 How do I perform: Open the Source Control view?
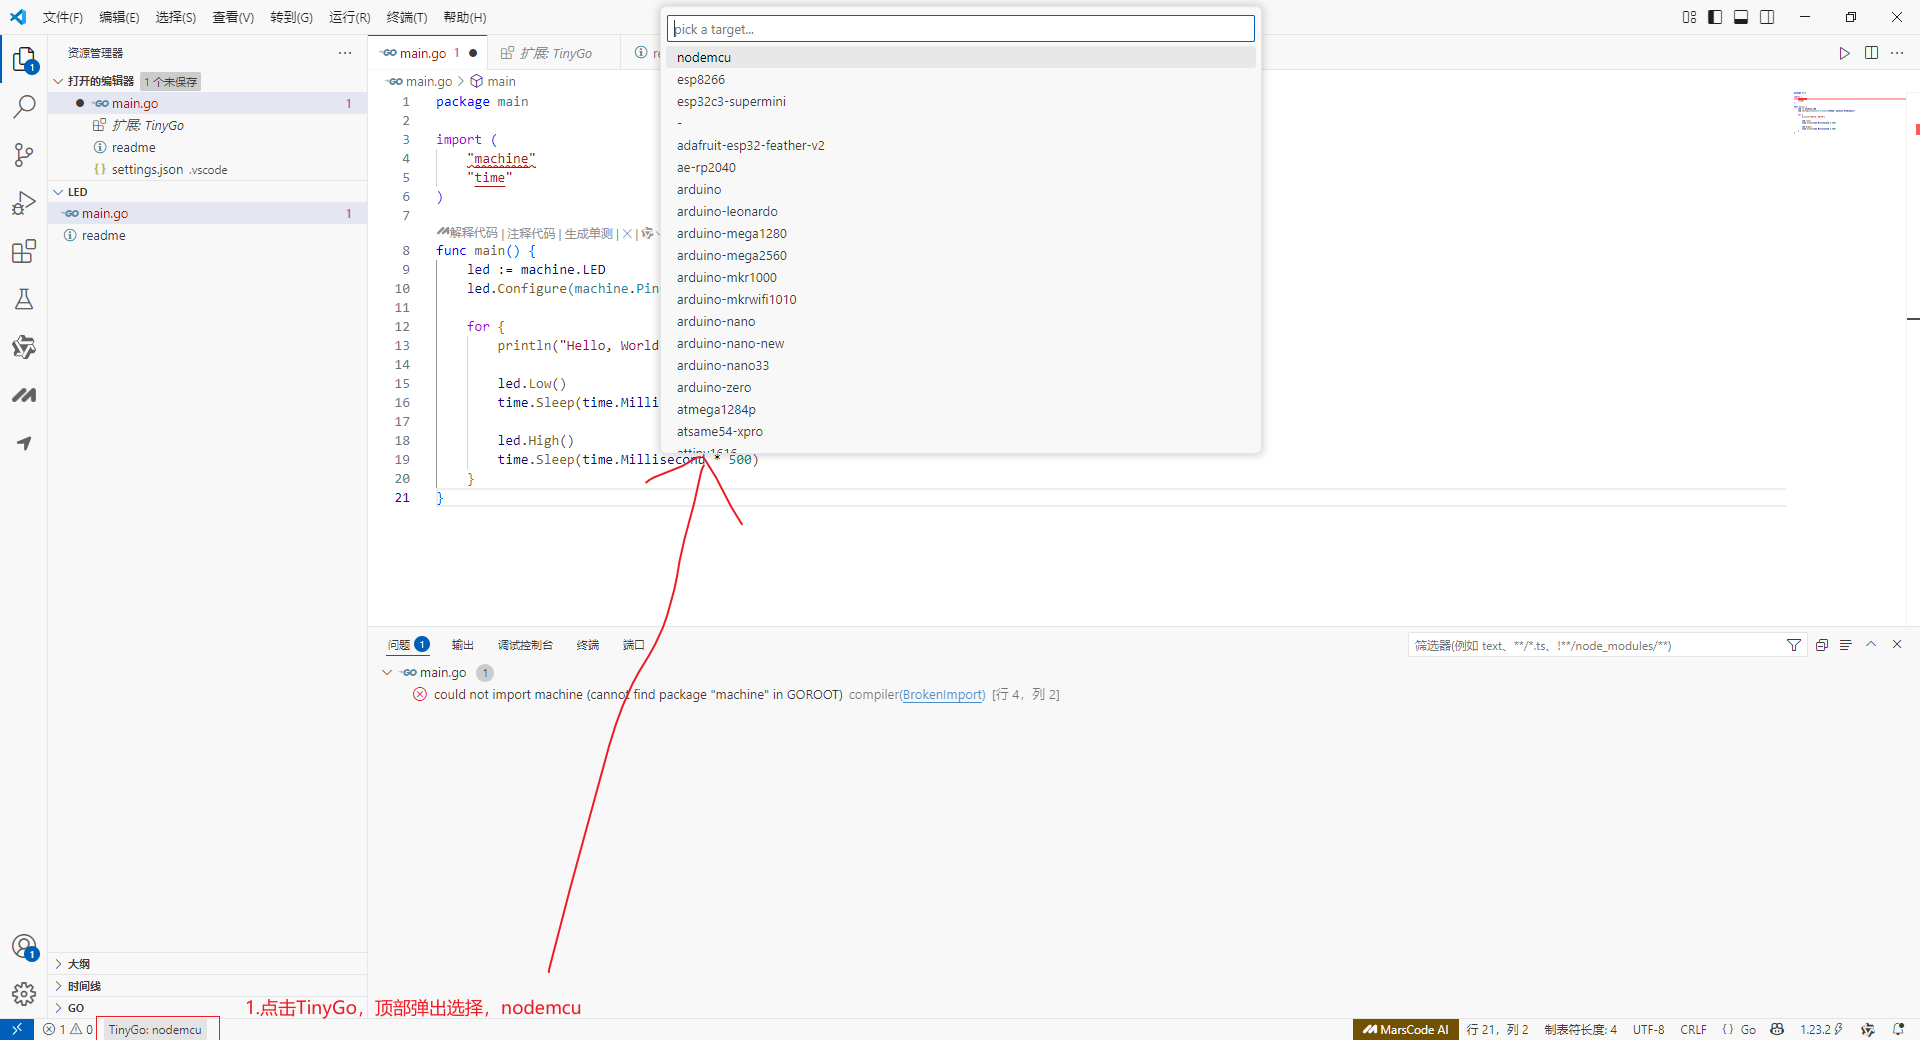coord(24,155)
